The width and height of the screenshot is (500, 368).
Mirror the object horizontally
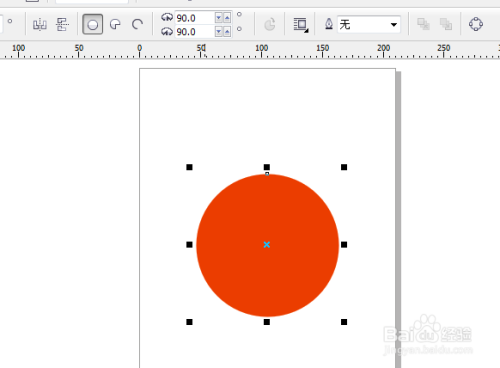(40, 24)
